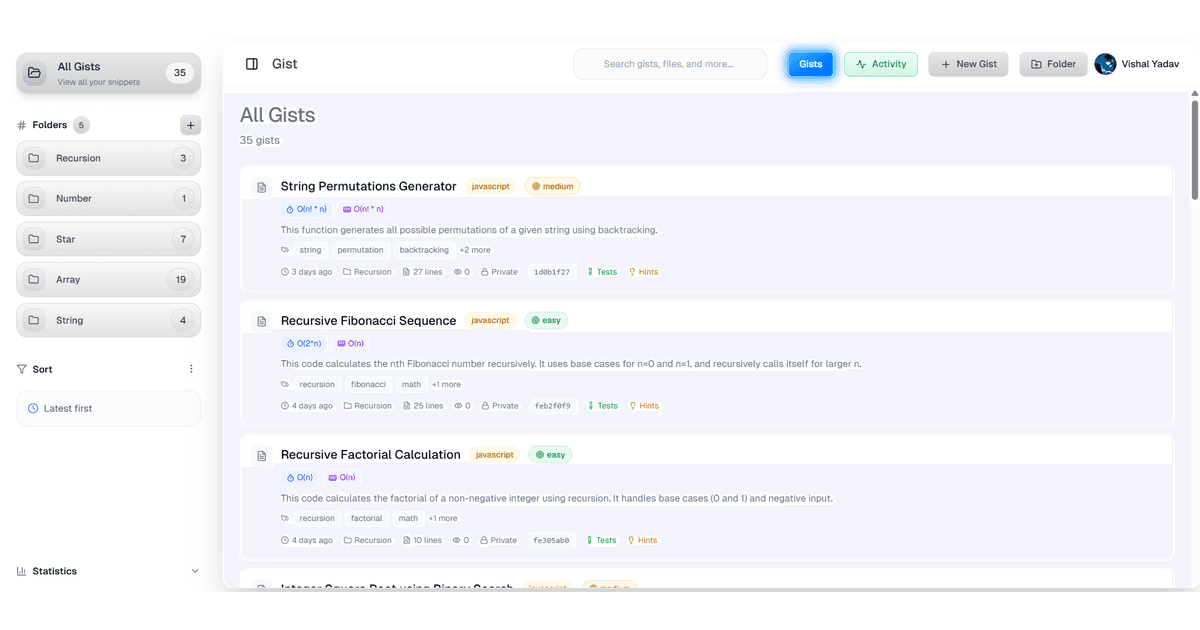Switch to the Gists tab
This screenshot has height=630, width=1200.
811,64
